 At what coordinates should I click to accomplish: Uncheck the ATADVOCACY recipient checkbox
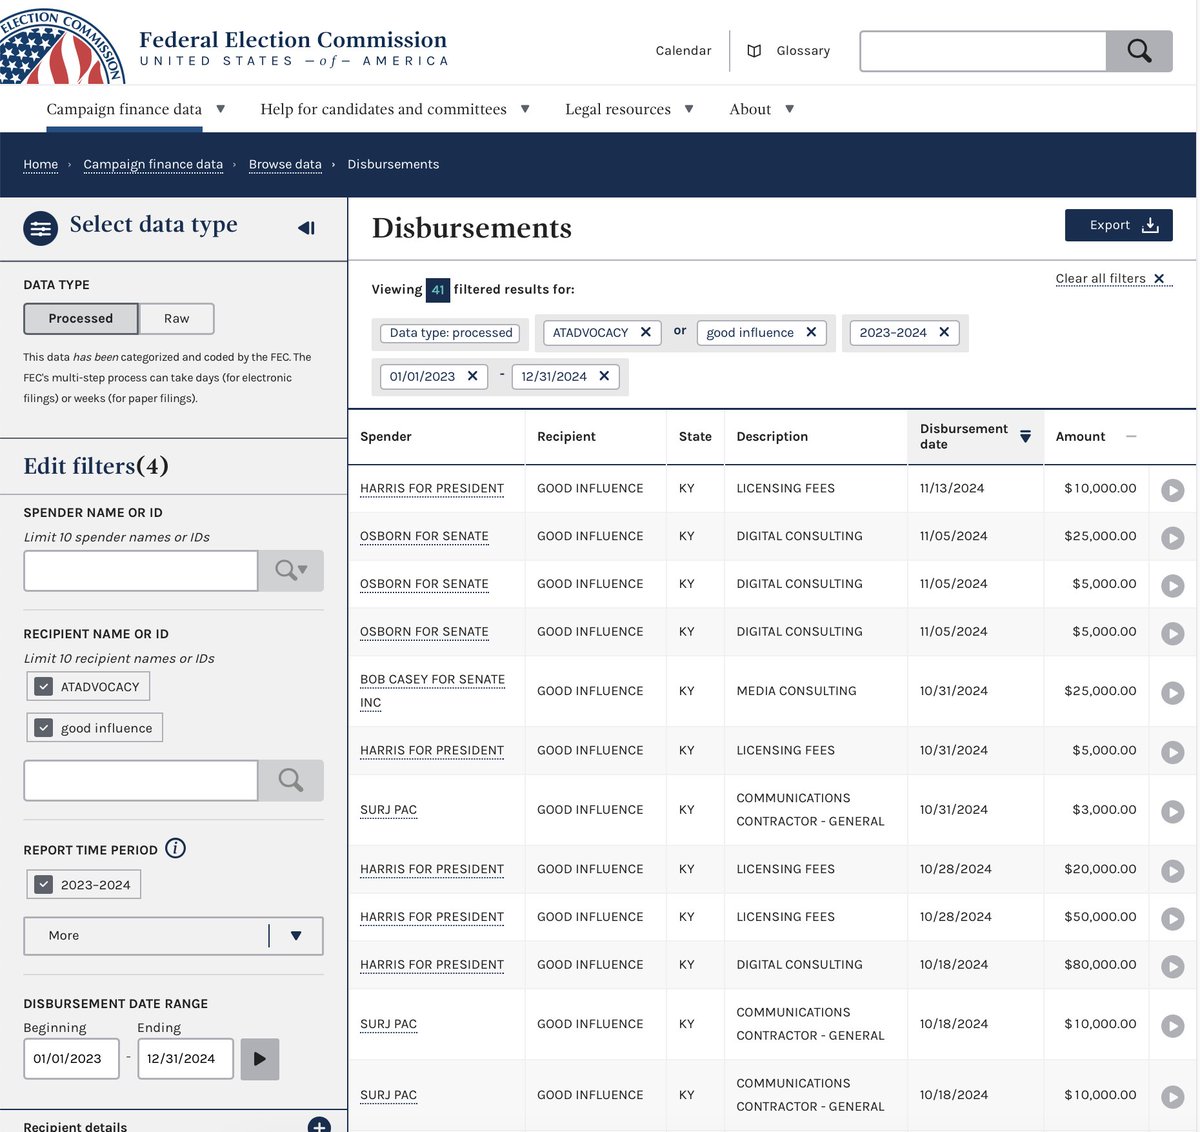tap(43, 686)
